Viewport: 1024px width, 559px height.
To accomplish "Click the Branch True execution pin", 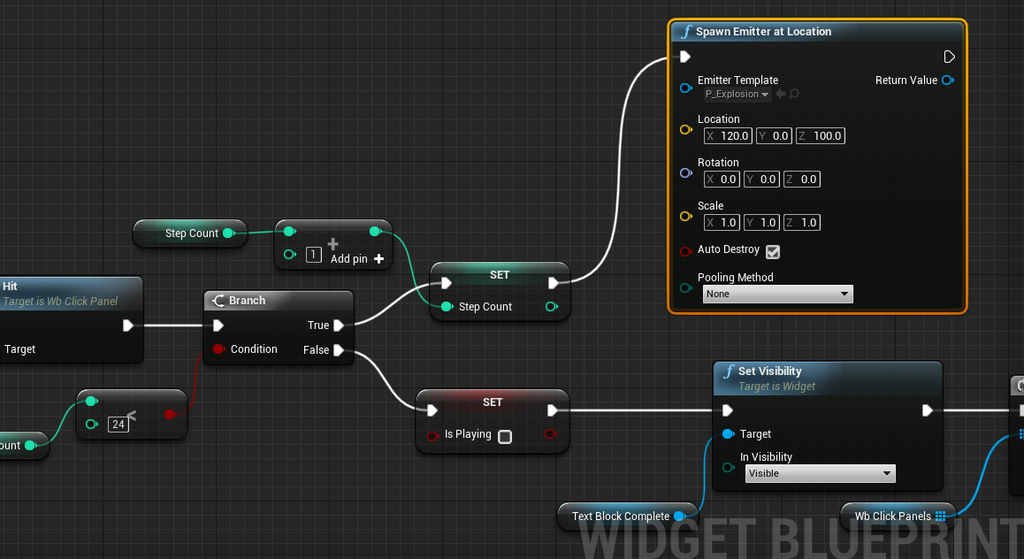I will [x=338, y=325].
